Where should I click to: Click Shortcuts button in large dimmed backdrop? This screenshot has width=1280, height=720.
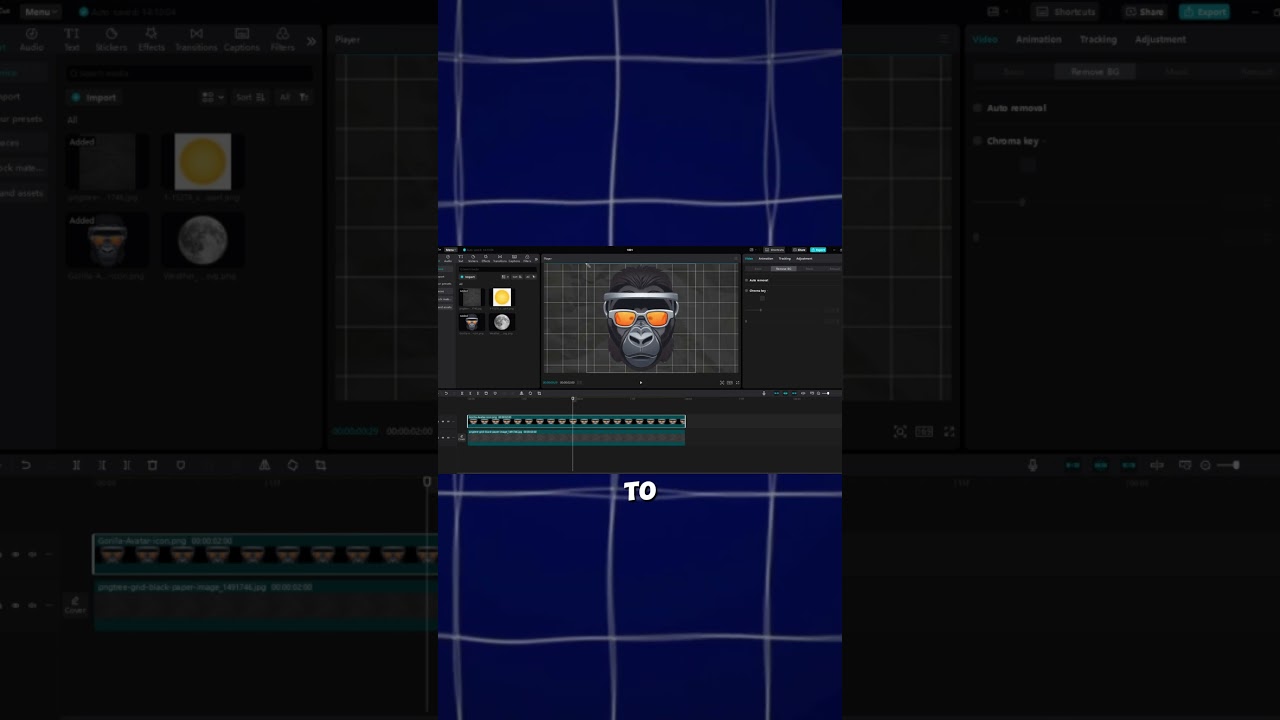click(x=1066, y=12)
